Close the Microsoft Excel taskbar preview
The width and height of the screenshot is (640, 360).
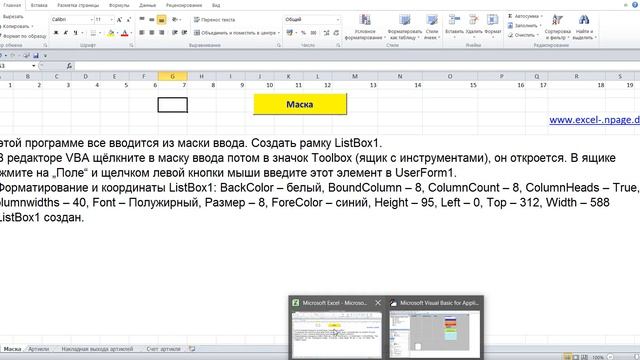pyautogui.click(x=378, y=303)
